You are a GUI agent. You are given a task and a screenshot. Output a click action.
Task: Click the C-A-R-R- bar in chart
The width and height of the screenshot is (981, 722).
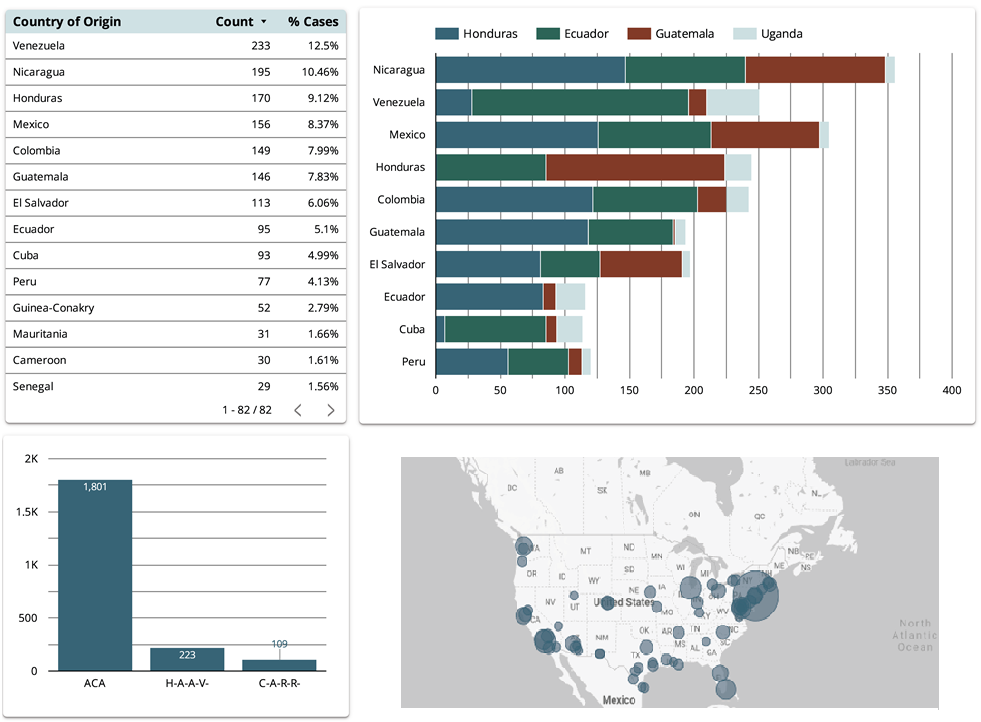279,664
